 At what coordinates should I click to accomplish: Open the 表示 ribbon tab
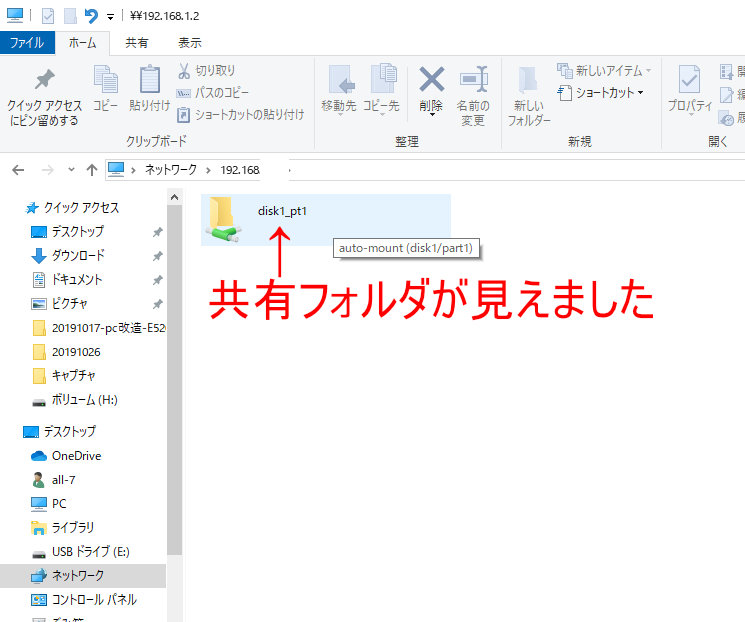189,43
